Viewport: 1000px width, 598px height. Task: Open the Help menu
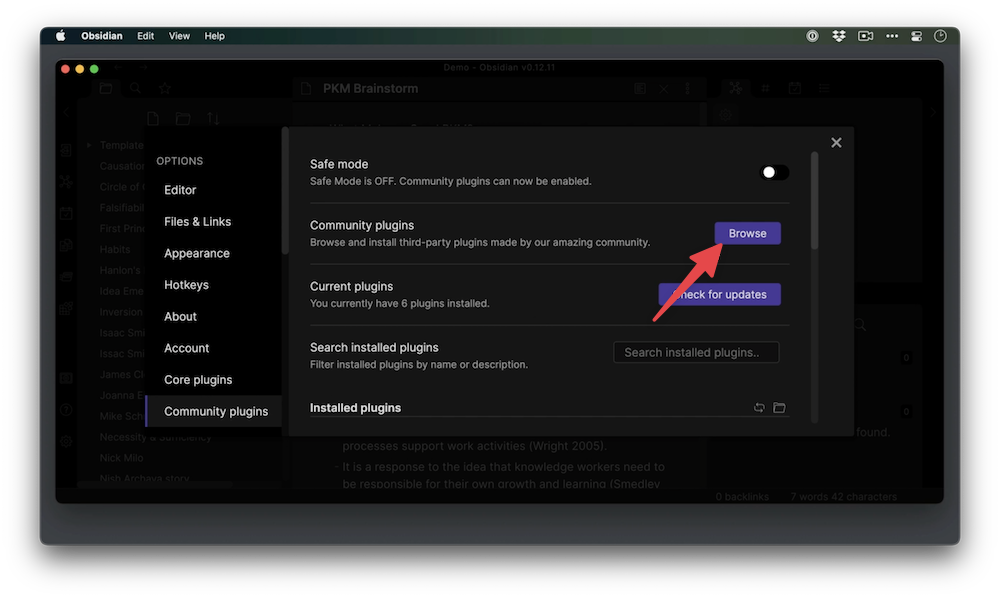pyautogui.click(x=214, y=36)
